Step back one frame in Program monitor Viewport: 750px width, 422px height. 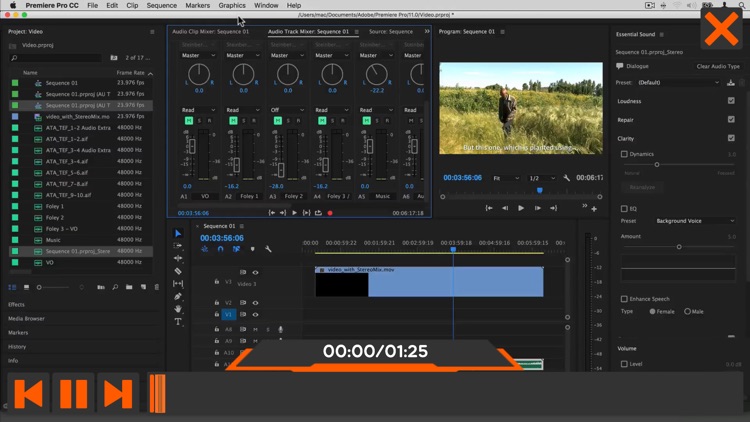pos(505,208)
